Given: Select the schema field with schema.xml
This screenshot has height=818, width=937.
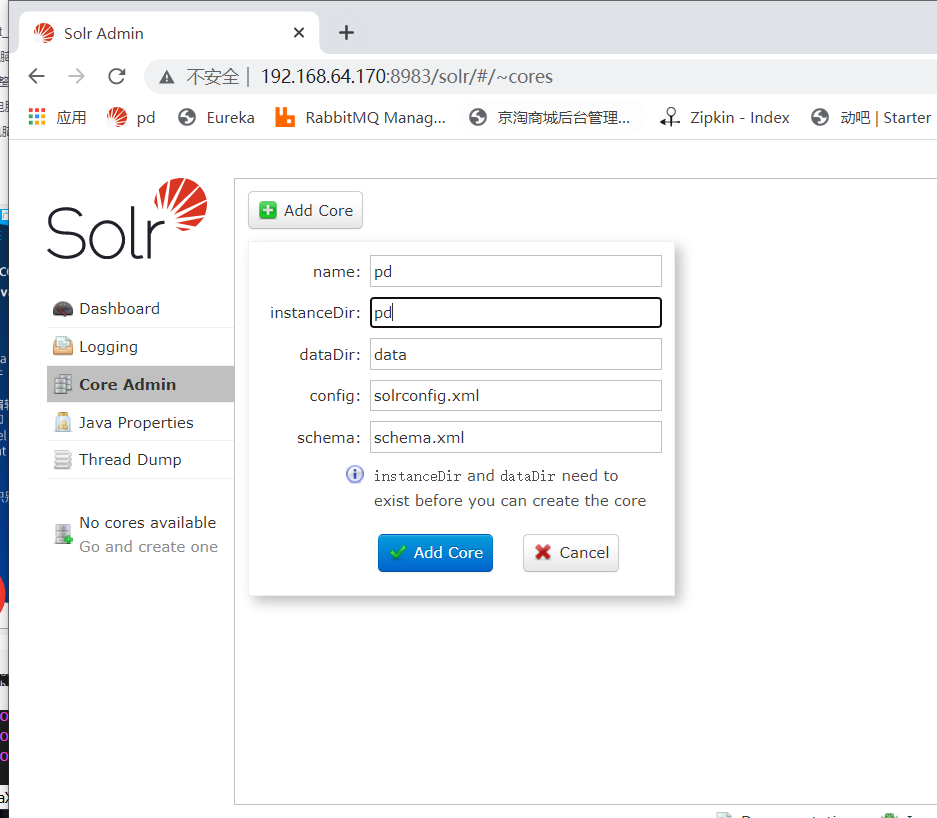Looking at the screenshot, I should (x=516, y=437).
